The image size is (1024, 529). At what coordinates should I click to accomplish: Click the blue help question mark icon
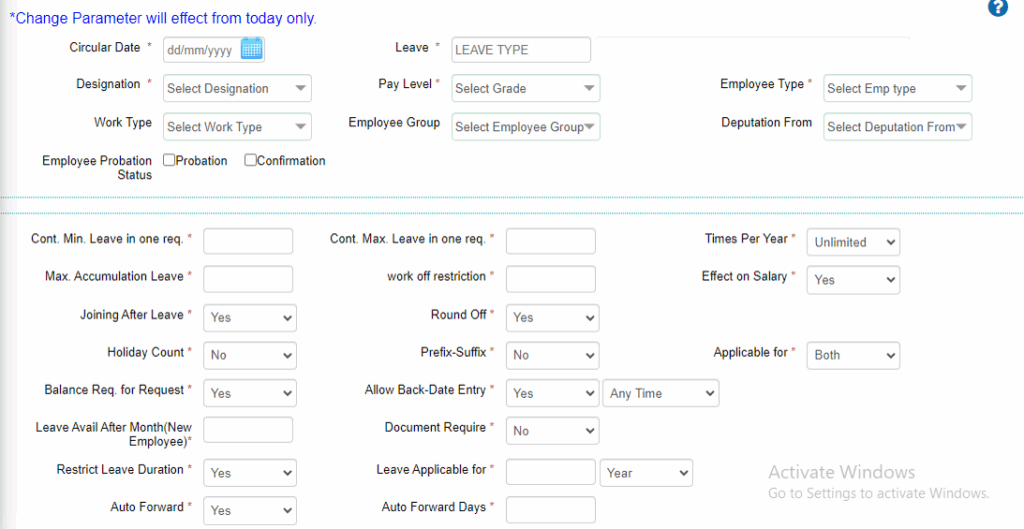[997, 8]
